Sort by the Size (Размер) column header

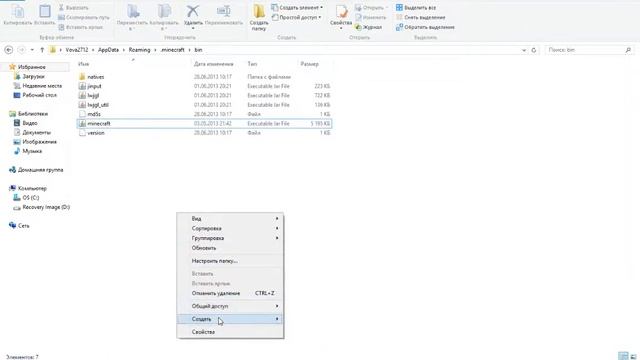pos(309,64)
